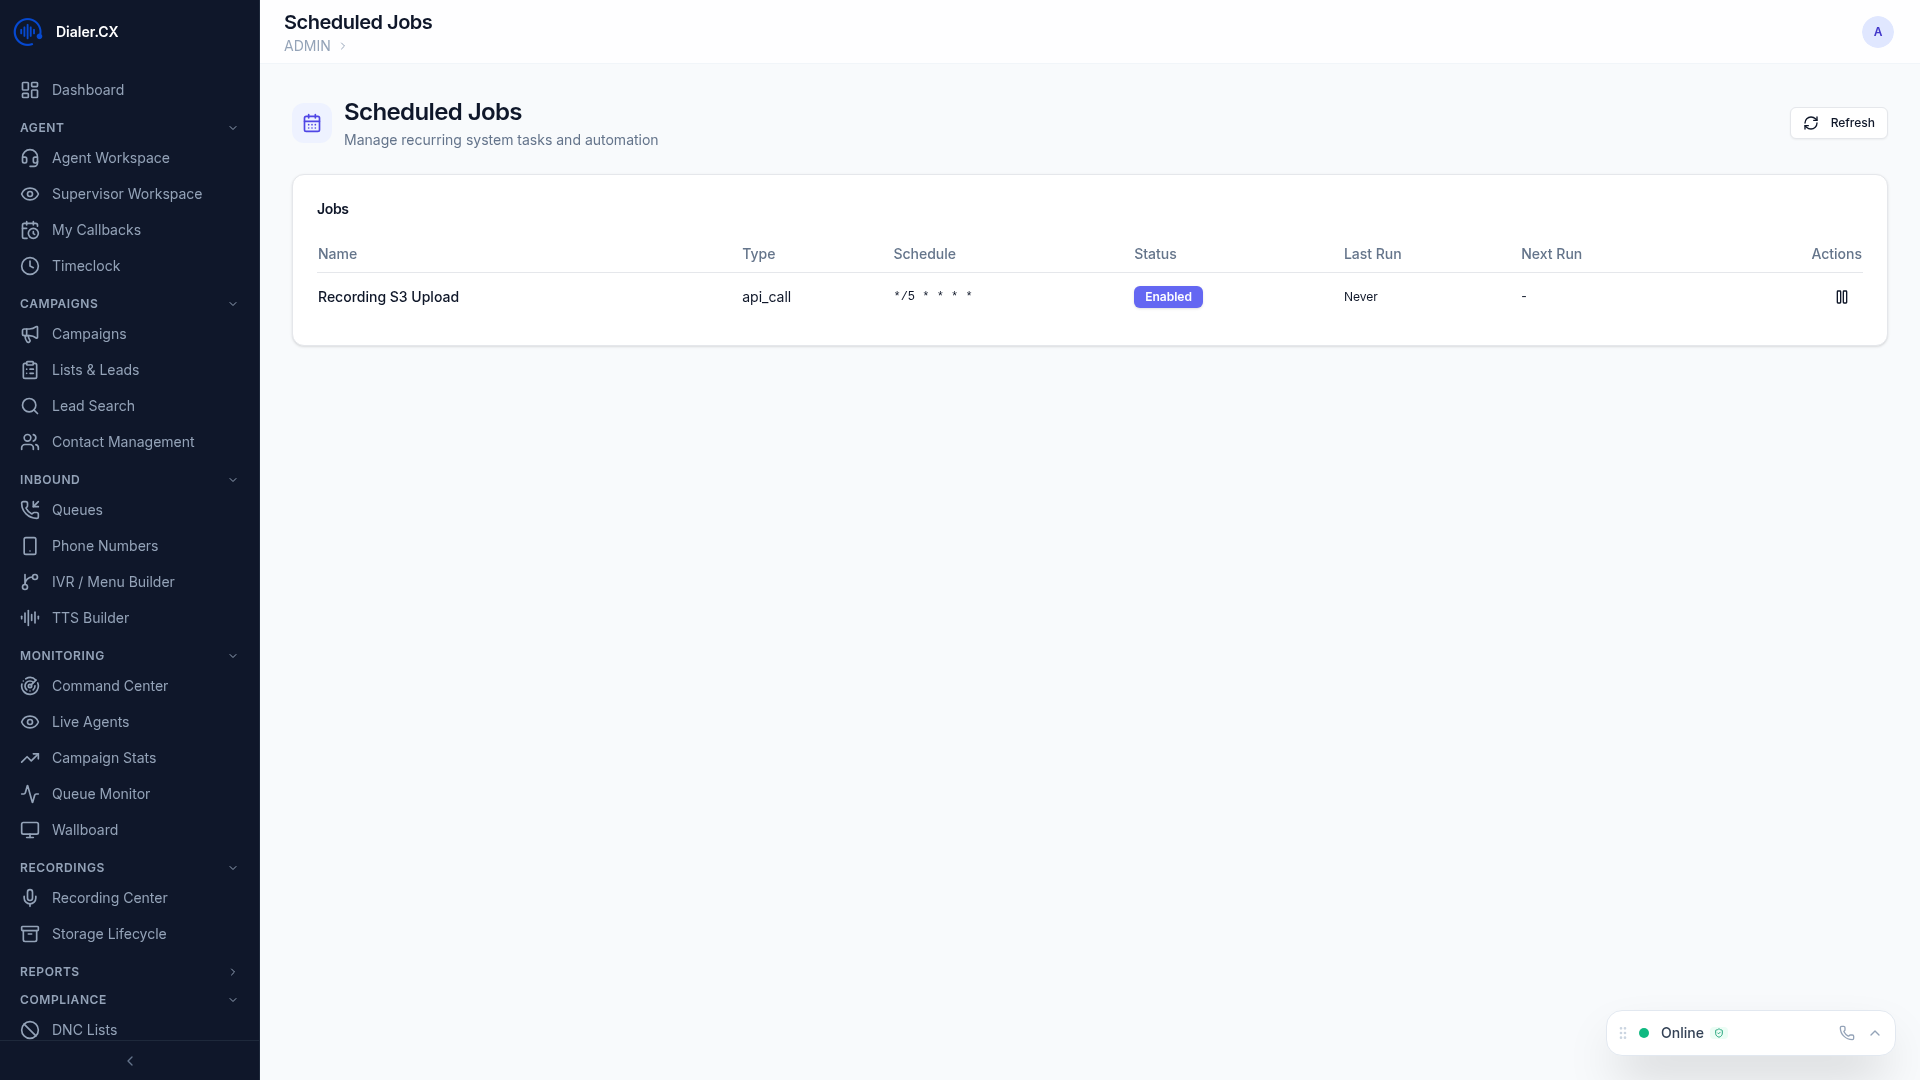Open the Recording S3 Upload job name link

click(388, 297)
